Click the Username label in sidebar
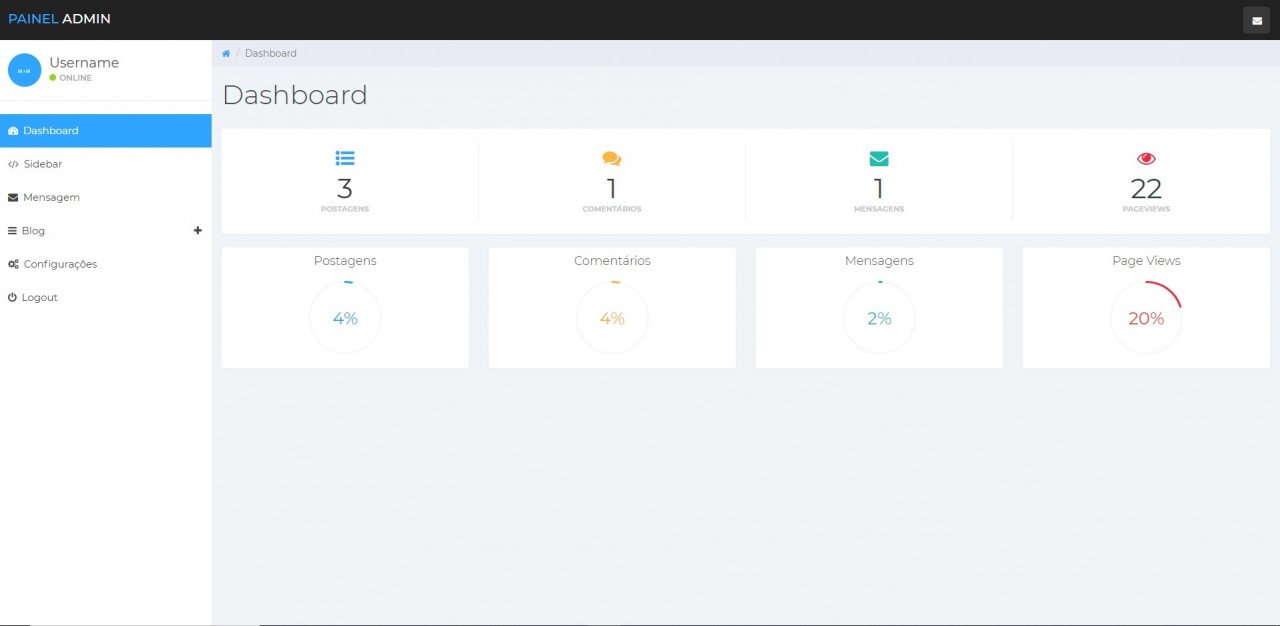 tap(84, 63)
